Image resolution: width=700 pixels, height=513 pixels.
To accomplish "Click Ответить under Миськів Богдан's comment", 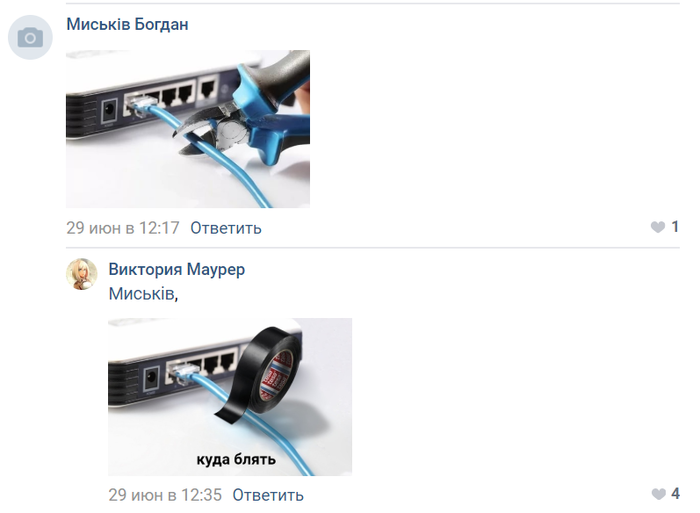I will click(226, 228).
